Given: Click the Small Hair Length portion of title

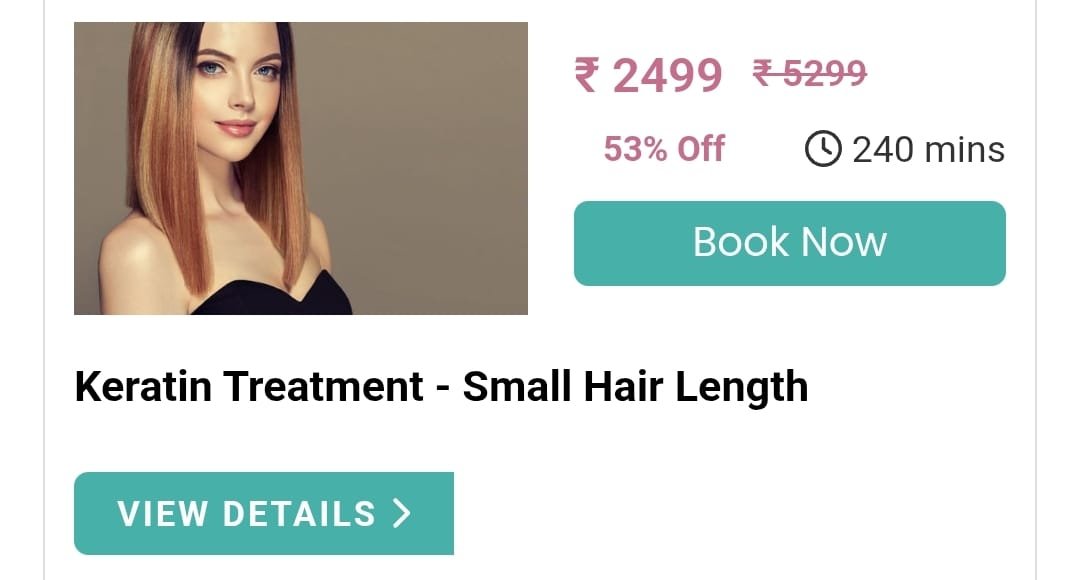Looking at the screenshot, I should [635, 386].
